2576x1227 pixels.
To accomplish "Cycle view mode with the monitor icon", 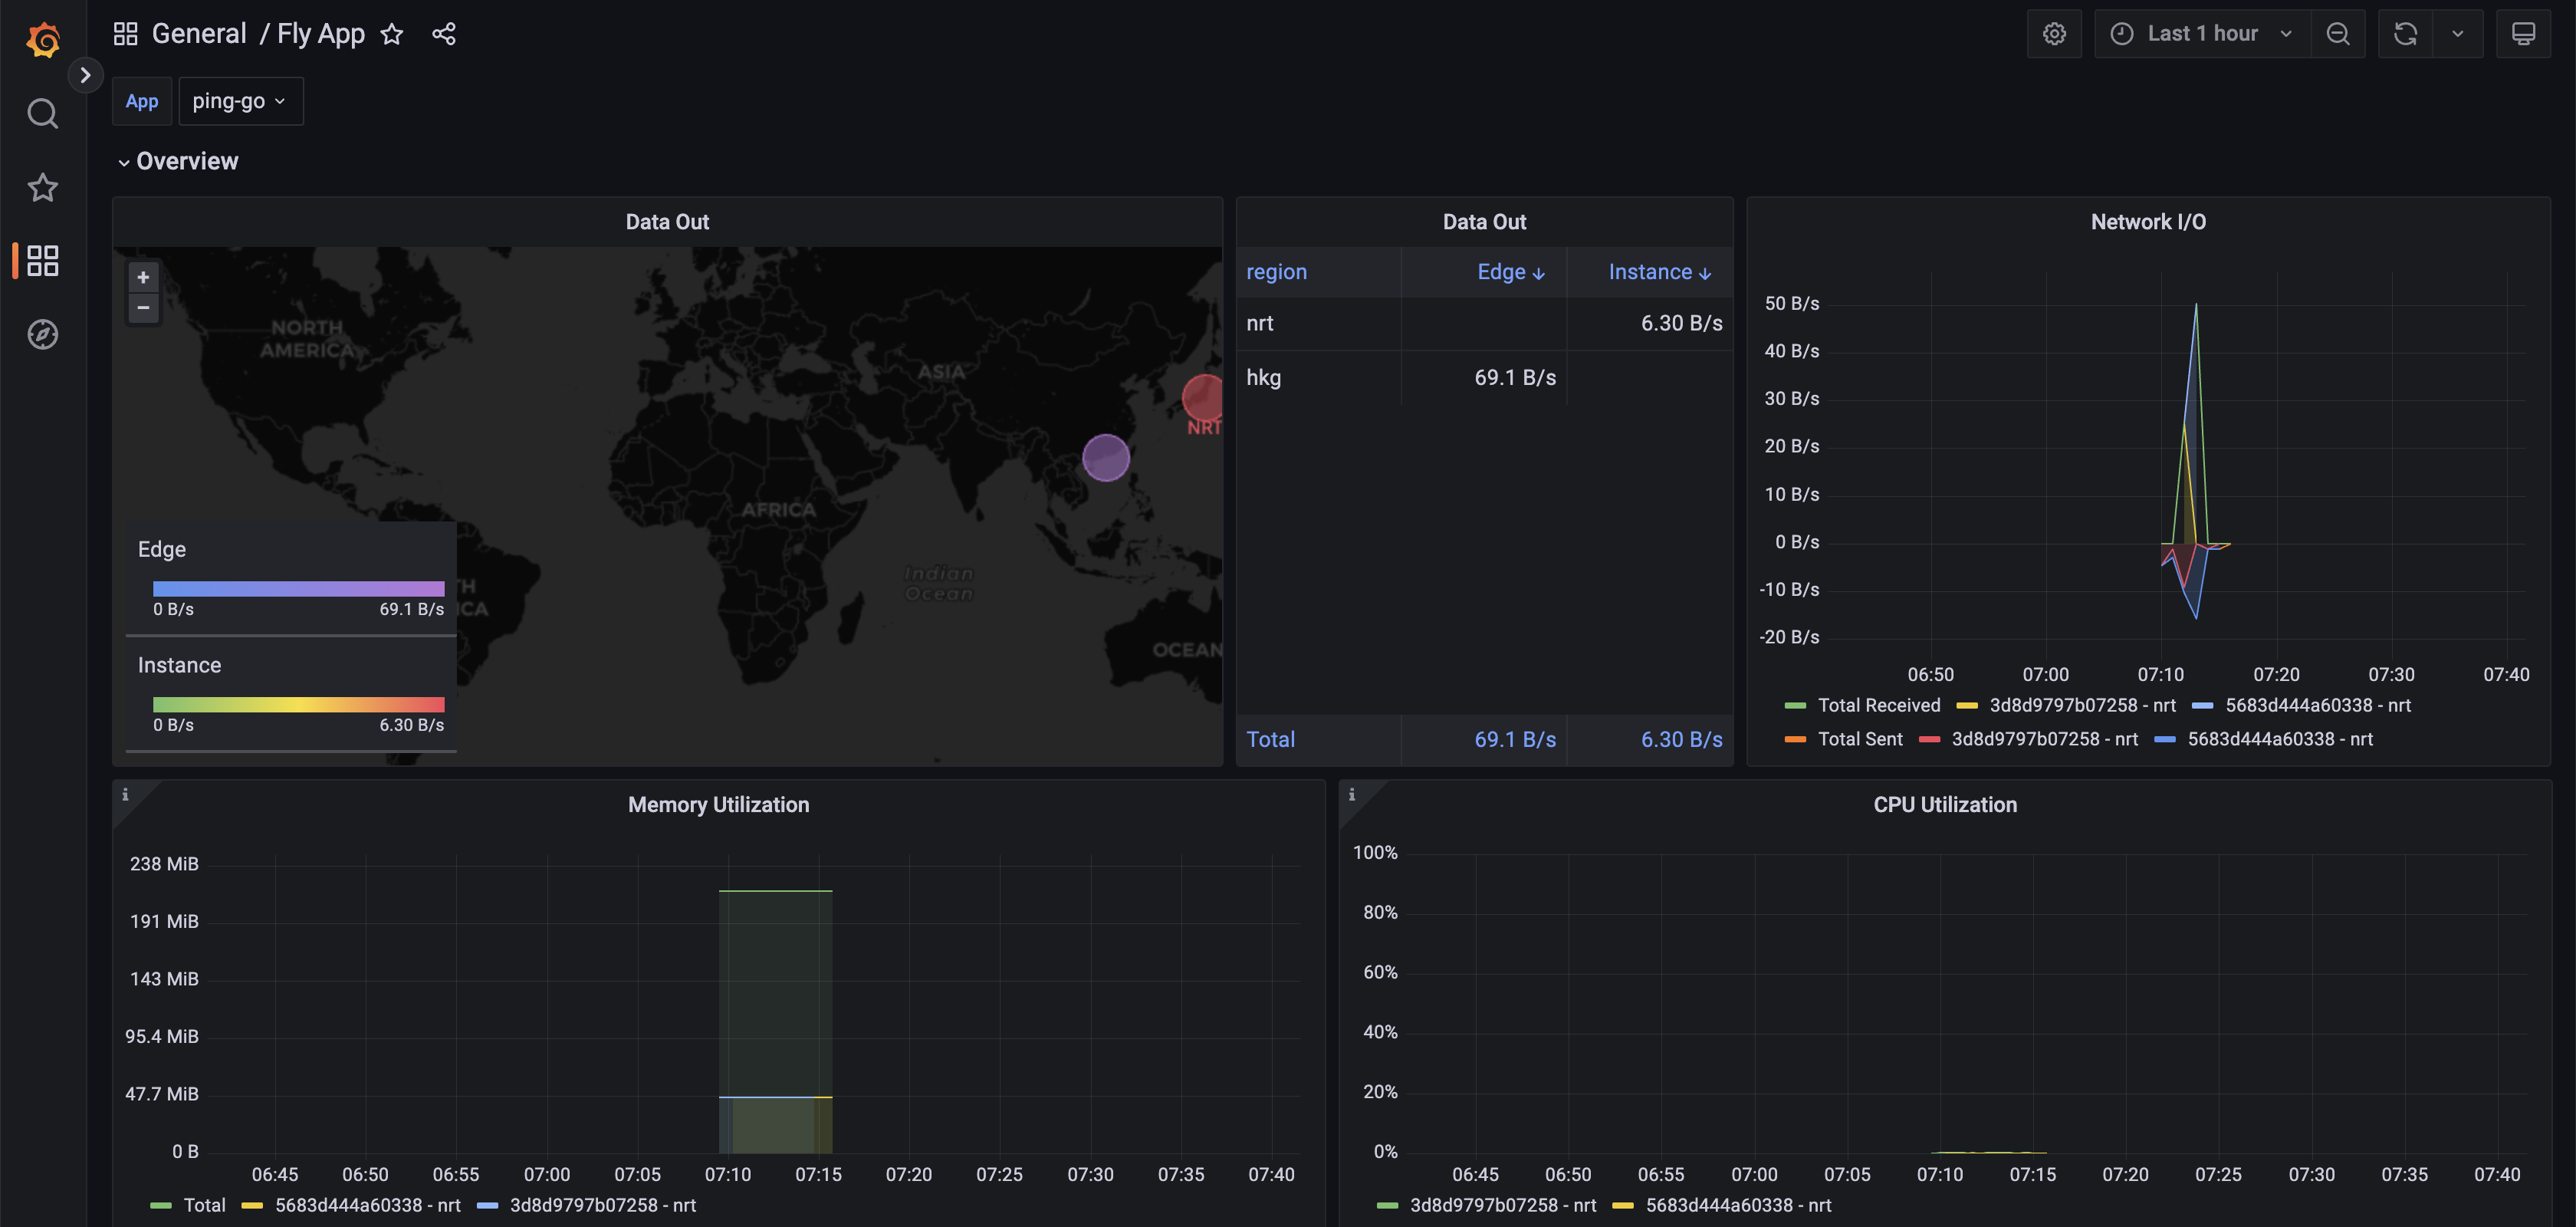I will click(2523, 34).
